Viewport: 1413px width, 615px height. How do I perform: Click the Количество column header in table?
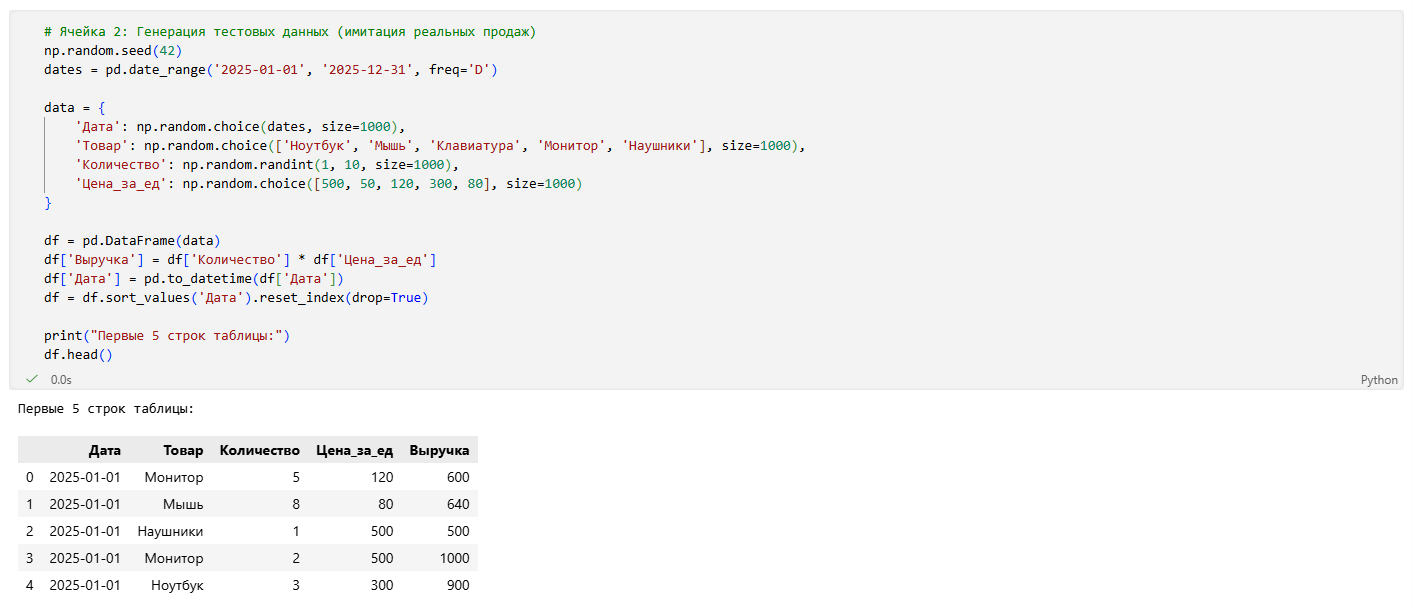pos(259,450)
